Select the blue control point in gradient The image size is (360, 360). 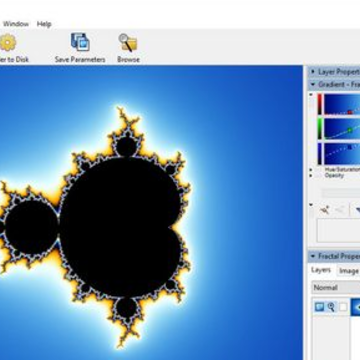[x=349, y=147]
